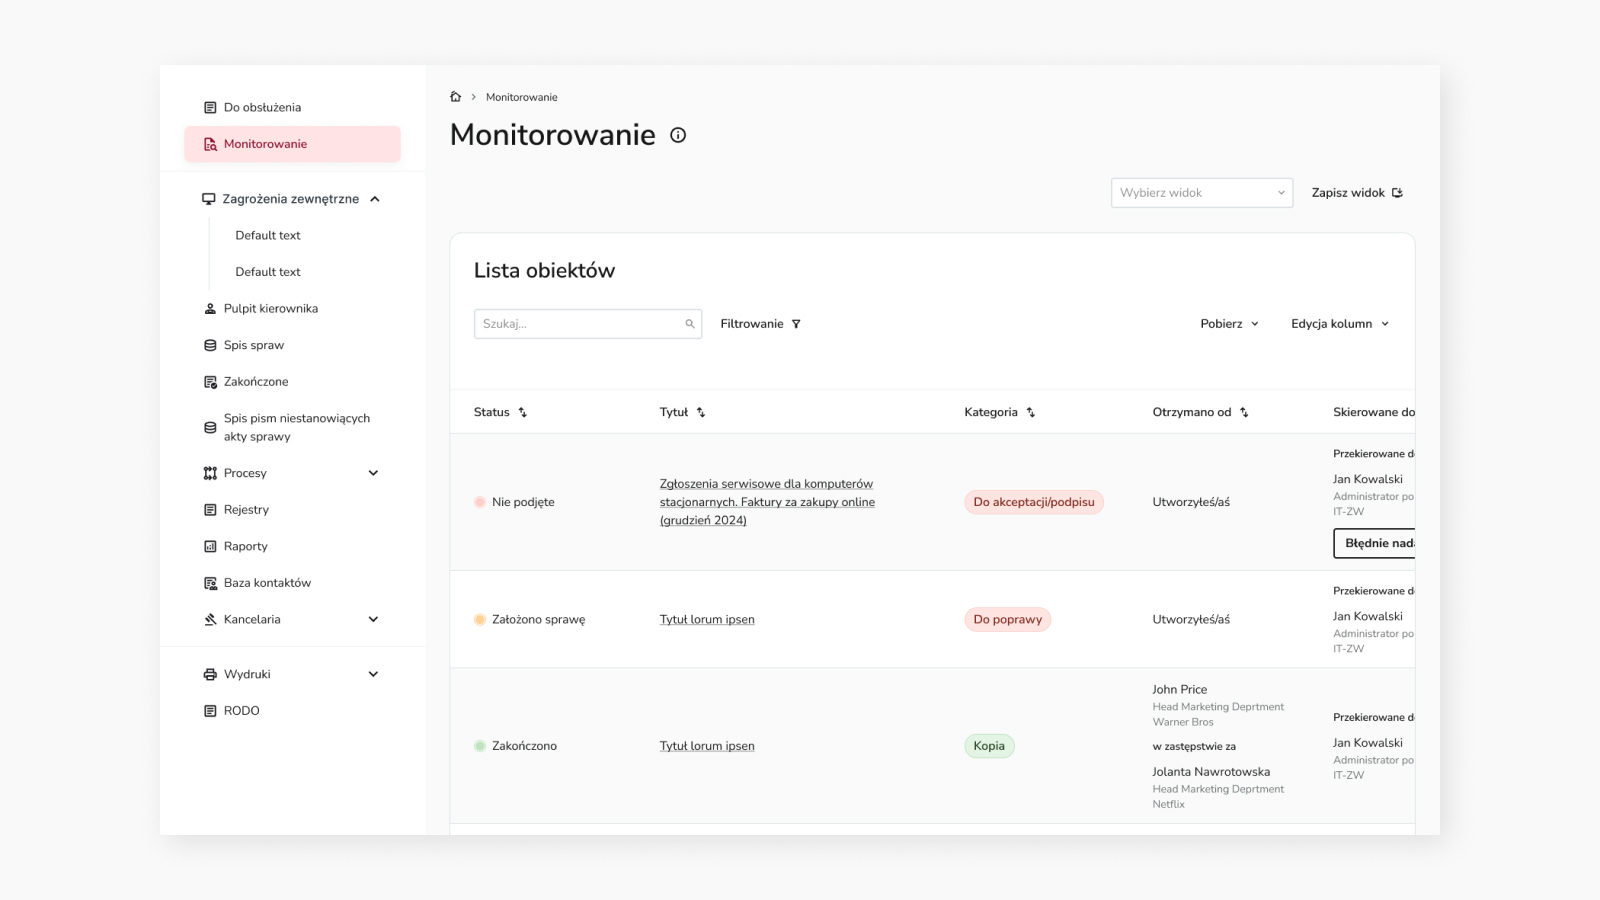Click the save view icon near Zapisz widok
Screen dimensions: 1600x900
[1397, 193]
